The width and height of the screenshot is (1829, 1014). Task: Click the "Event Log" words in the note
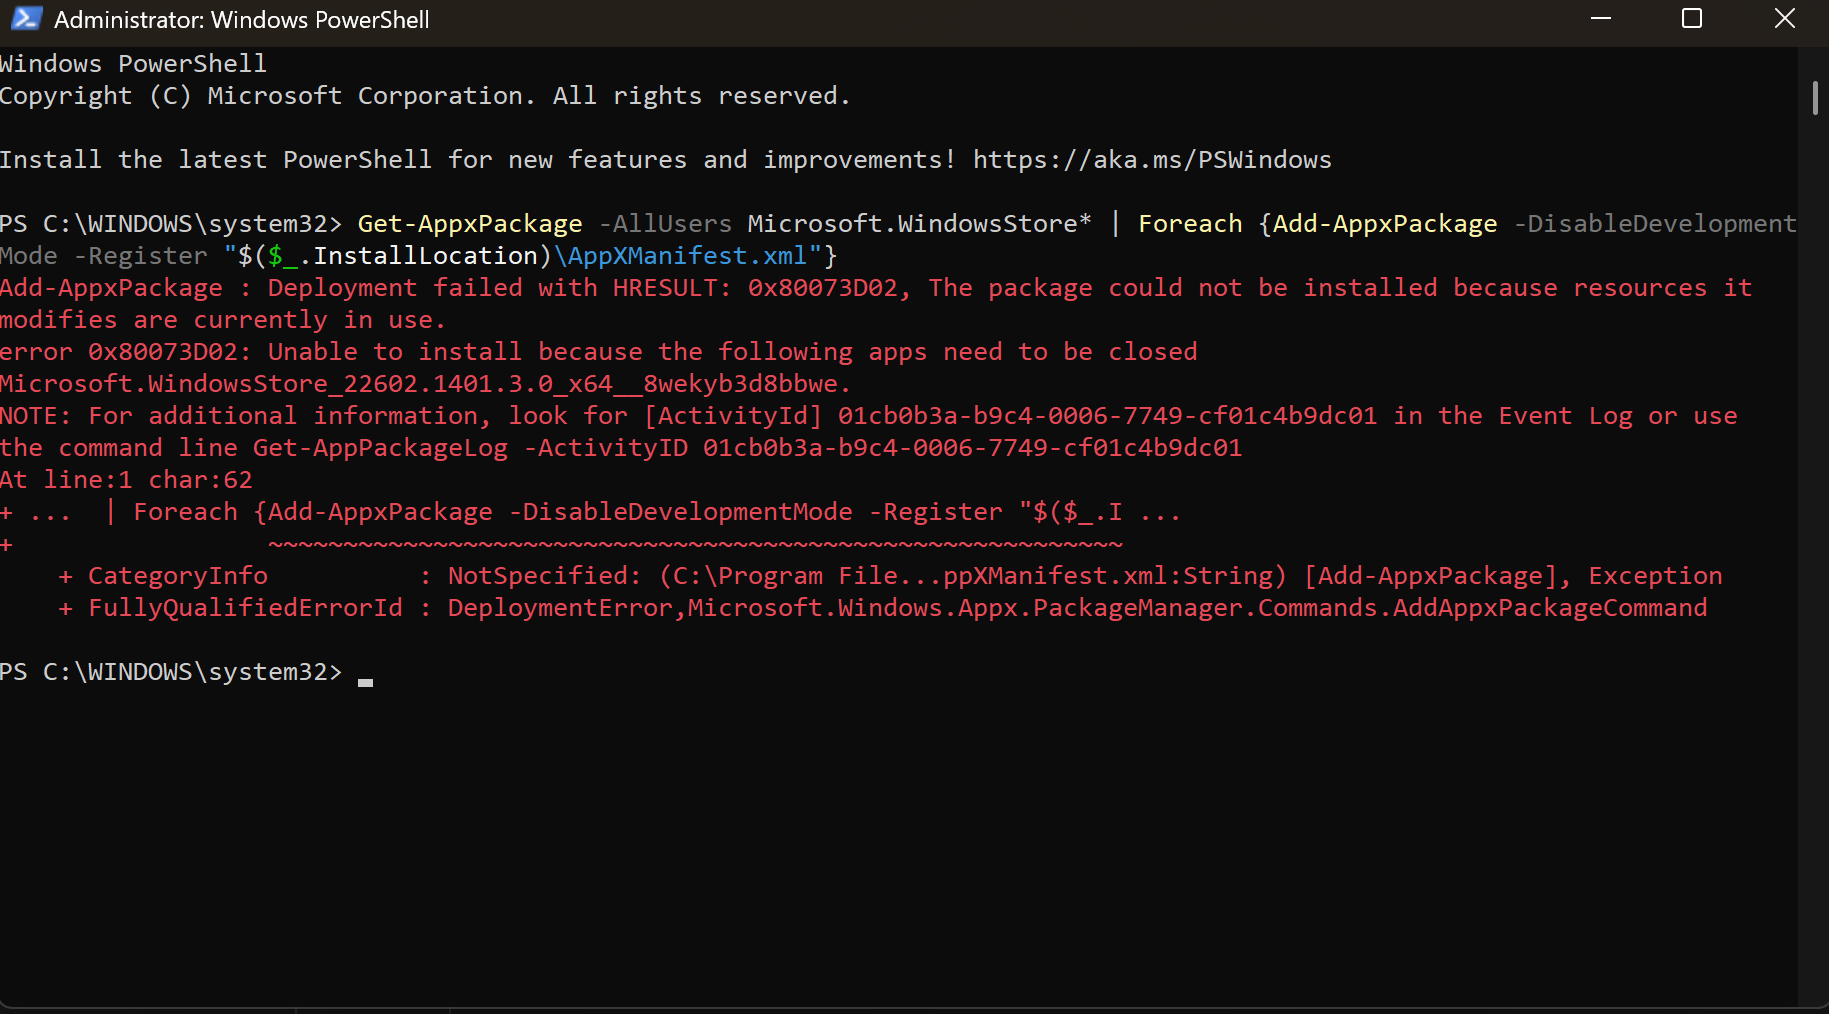(1566, 416)
